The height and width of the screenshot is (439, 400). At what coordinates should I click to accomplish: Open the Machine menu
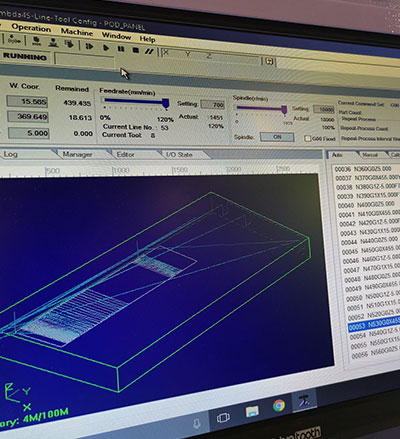pyautogui.click(x=77, y=32)
